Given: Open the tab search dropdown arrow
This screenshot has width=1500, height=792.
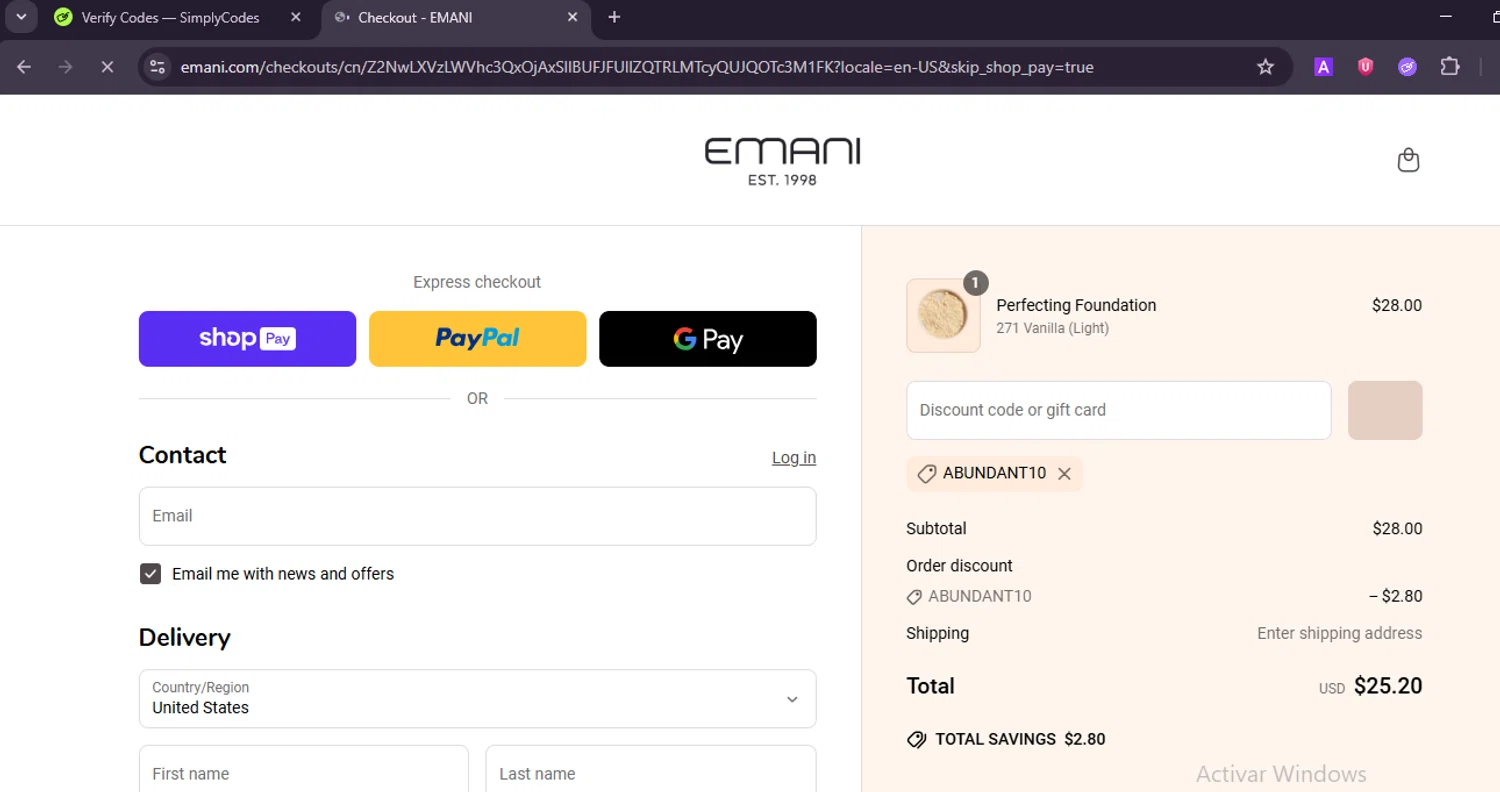Looking at the screenshot, I should 20,17.
